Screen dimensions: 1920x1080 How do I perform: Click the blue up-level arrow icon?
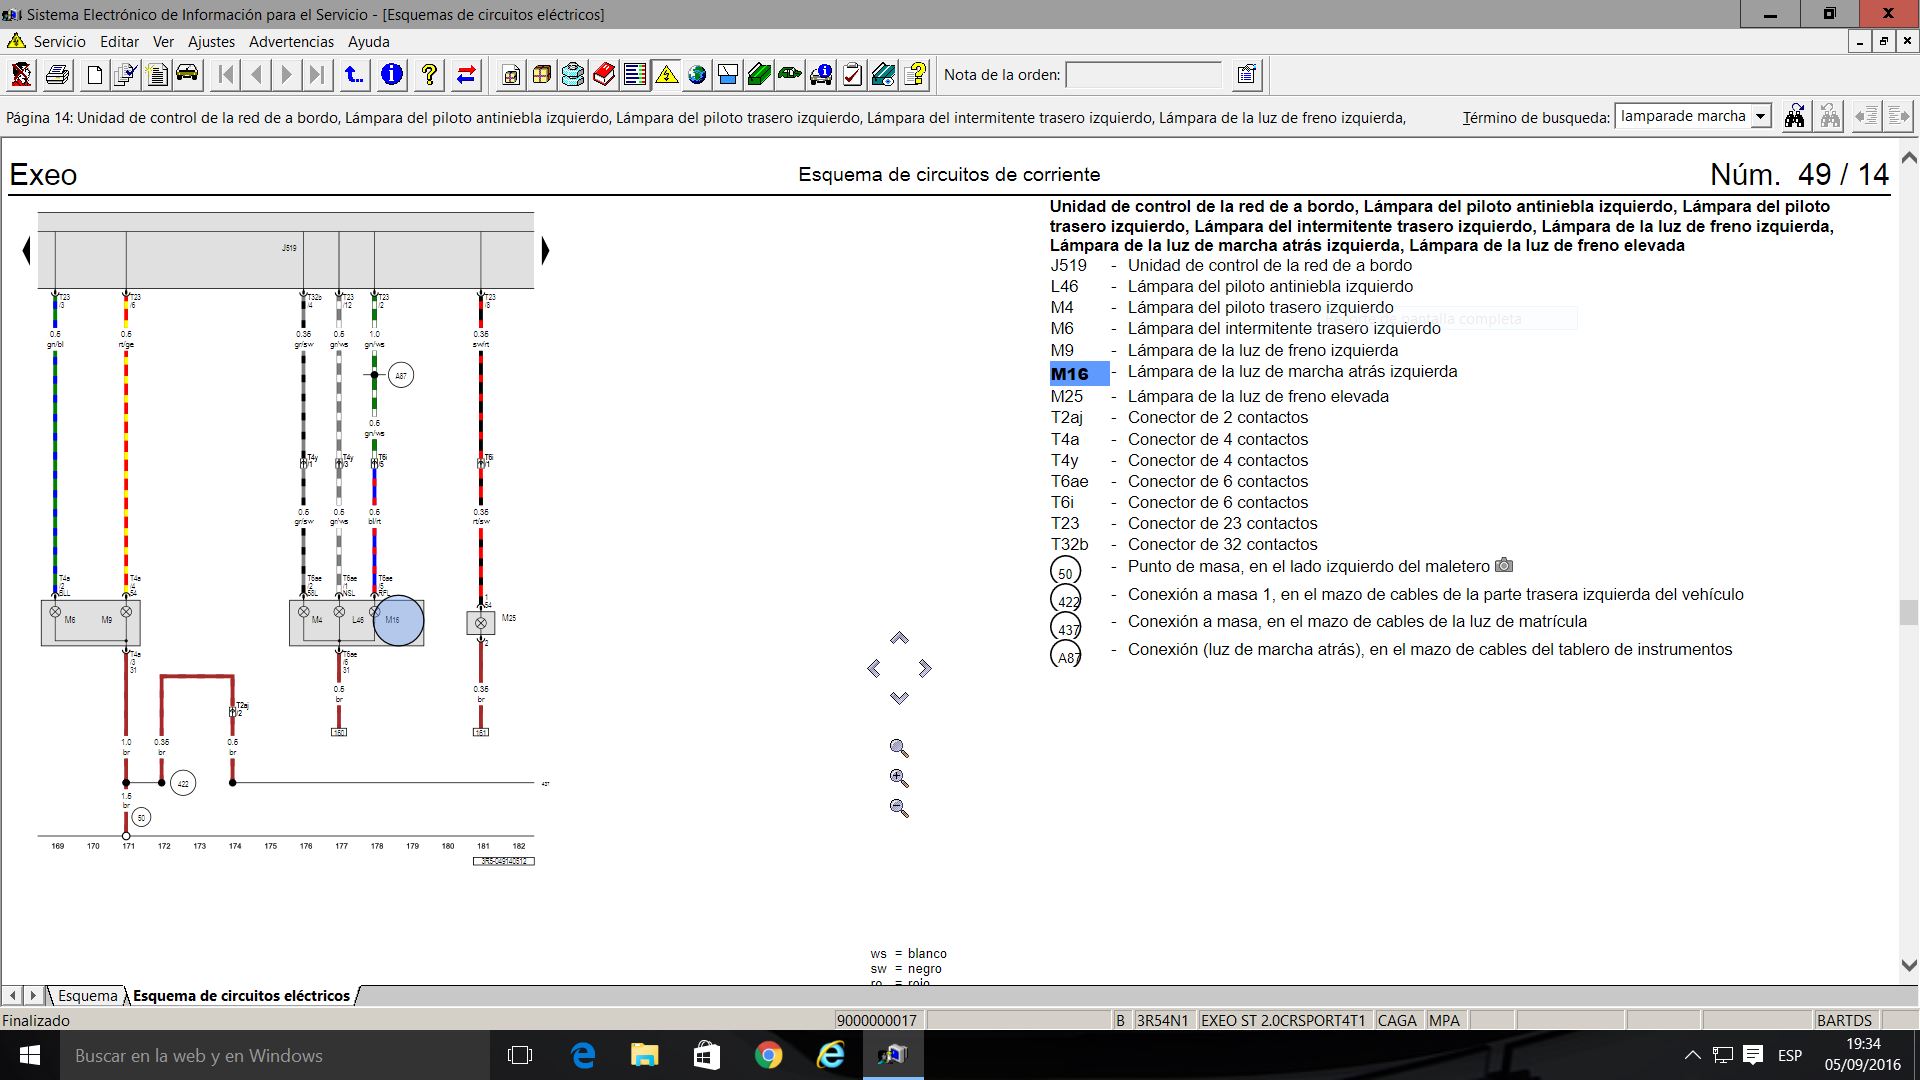click(x=354, y=74)
